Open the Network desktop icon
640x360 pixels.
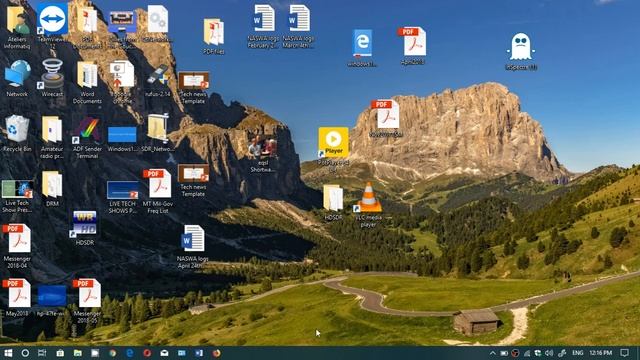coord(17,78)
